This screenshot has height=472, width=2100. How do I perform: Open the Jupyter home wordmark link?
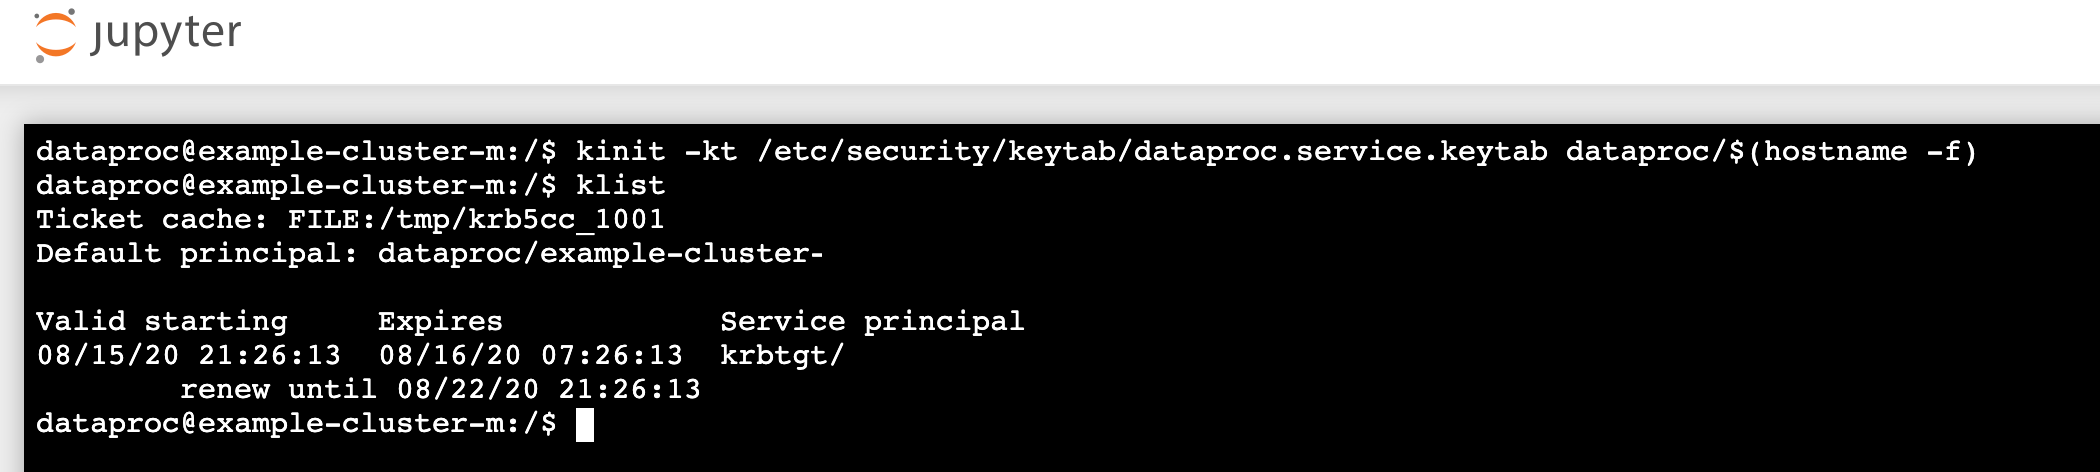166,33
